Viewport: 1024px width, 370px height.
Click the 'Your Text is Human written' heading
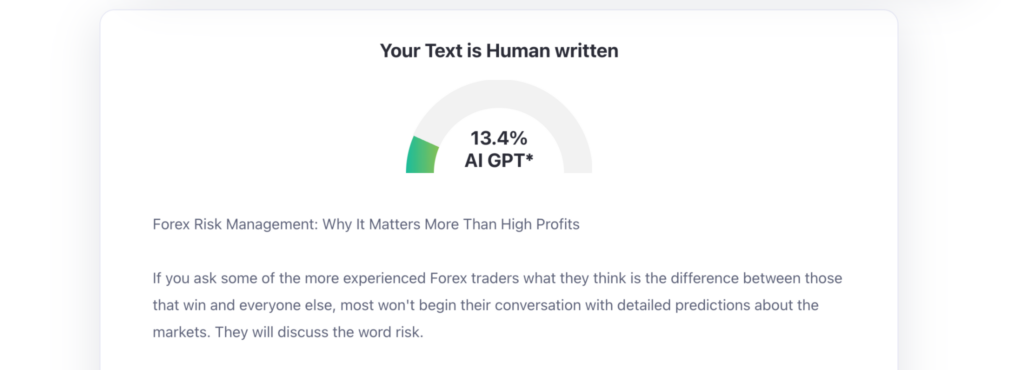coord(499,51)
